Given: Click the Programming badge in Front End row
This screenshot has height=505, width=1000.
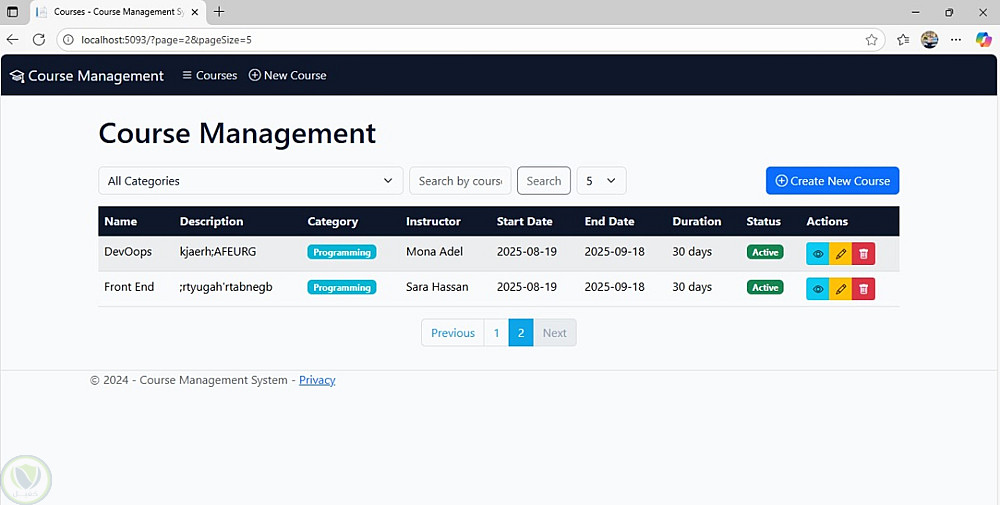Looking at the screenshot, I should (342, 288).
